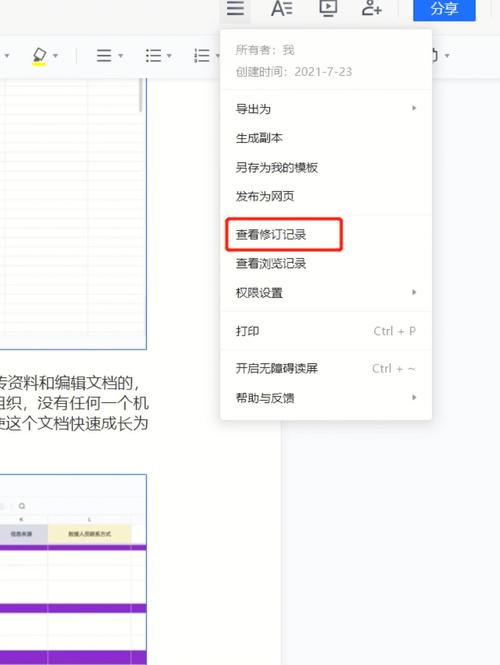Expand the alignment dropdown arrow
Screen dimensions: 500x665
click(120, 56)
